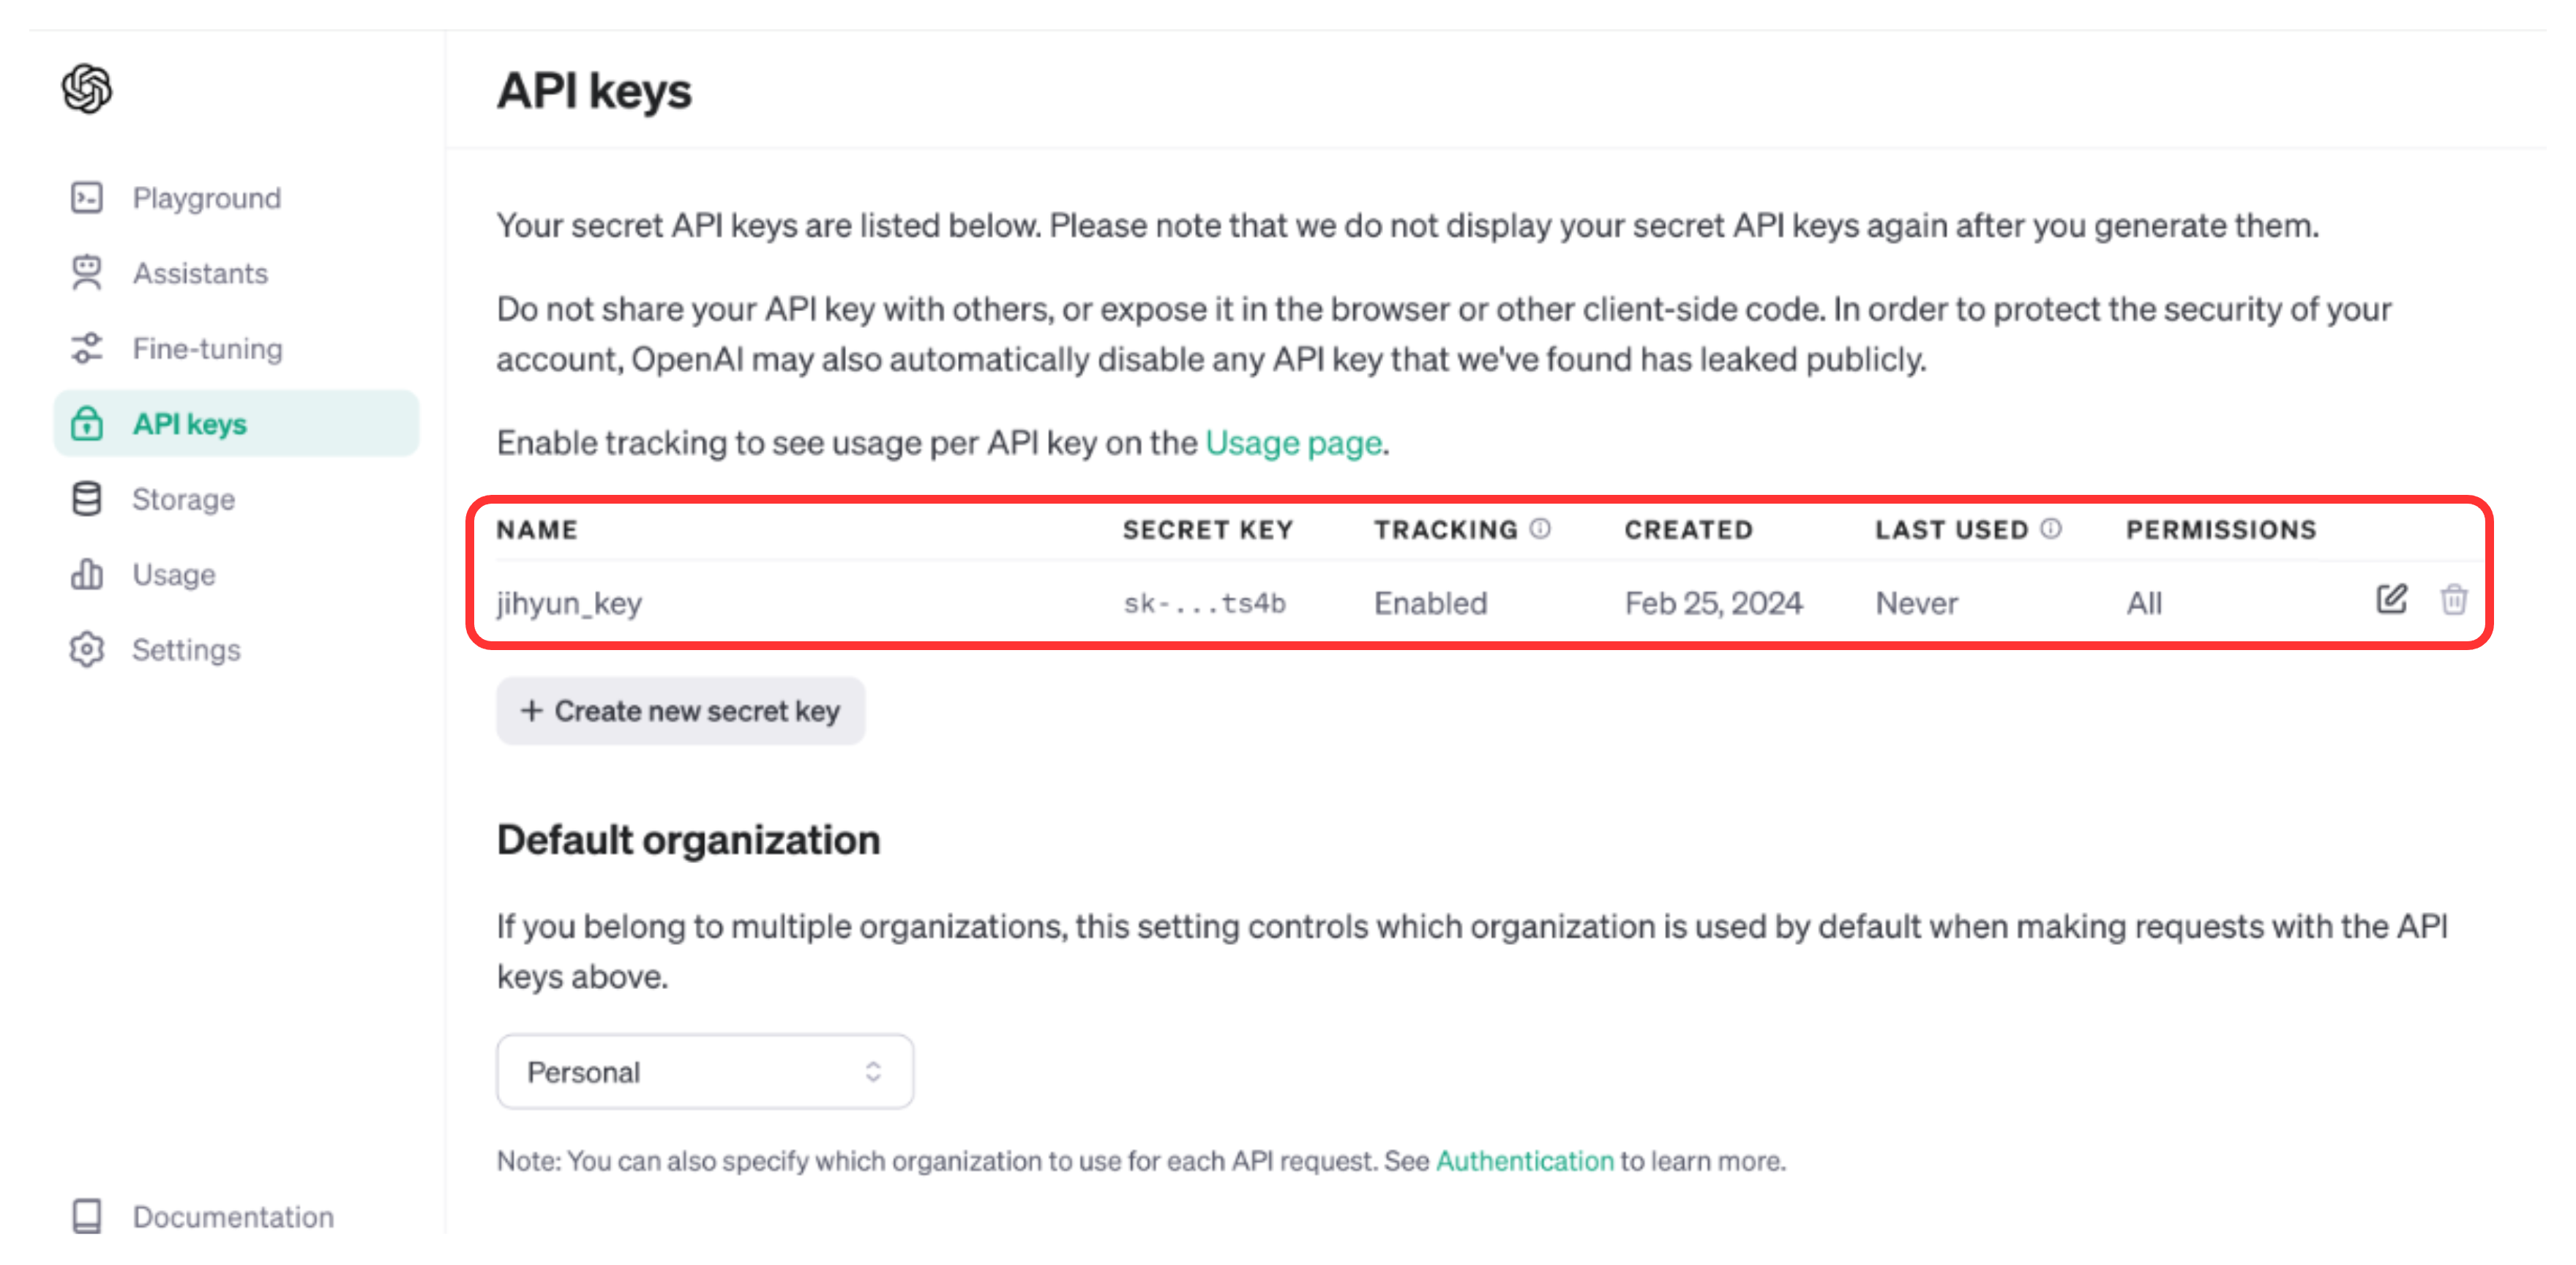Click the Usage bar chart icon
The height and width of the screenshot is (1265, 2576).
(87, 574)
